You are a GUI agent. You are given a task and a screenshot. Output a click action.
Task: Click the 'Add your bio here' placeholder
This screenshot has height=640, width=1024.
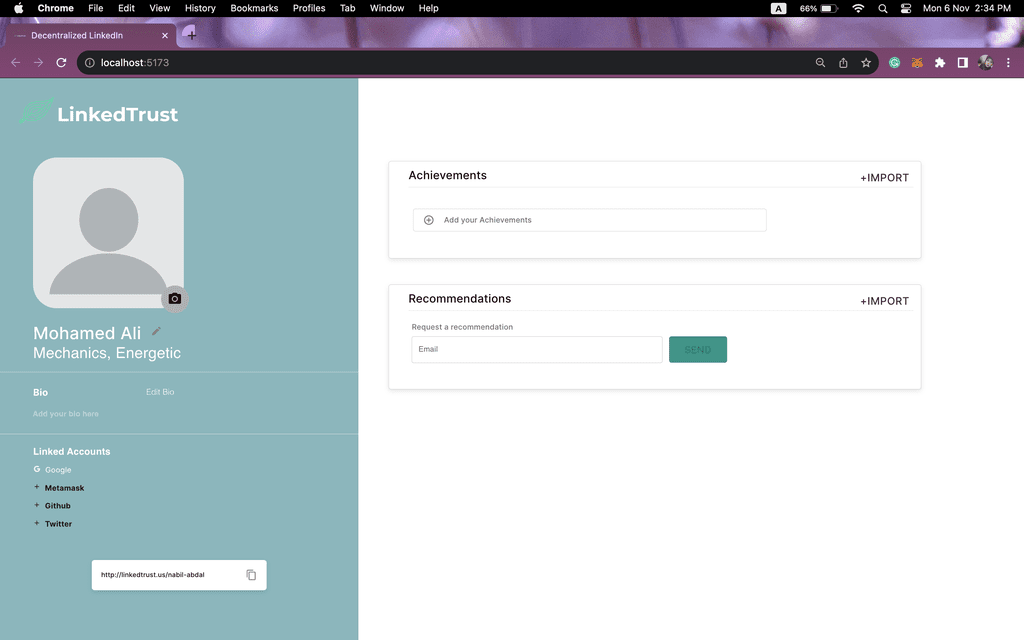point(66,414)
